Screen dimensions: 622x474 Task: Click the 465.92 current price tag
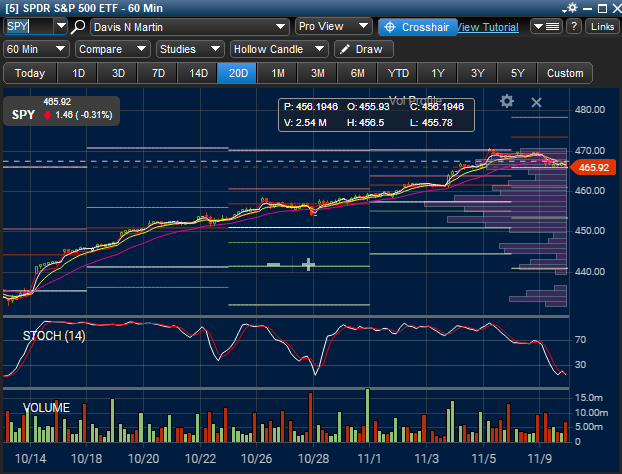(593, 167)
